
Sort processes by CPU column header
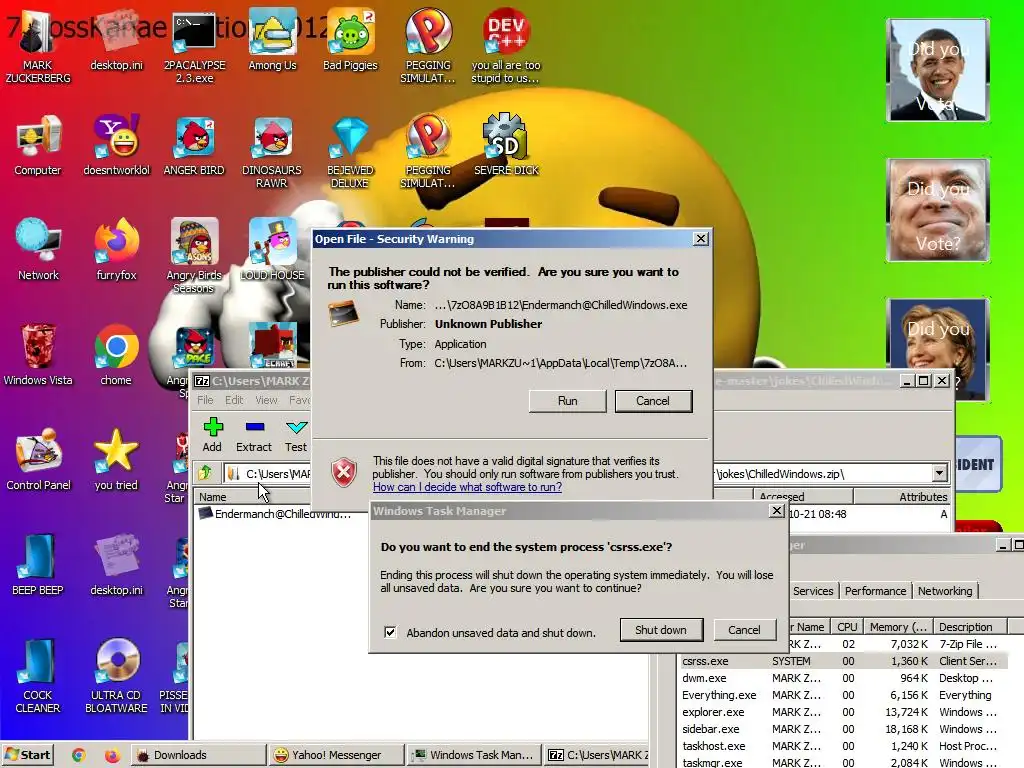coord(847,627)
